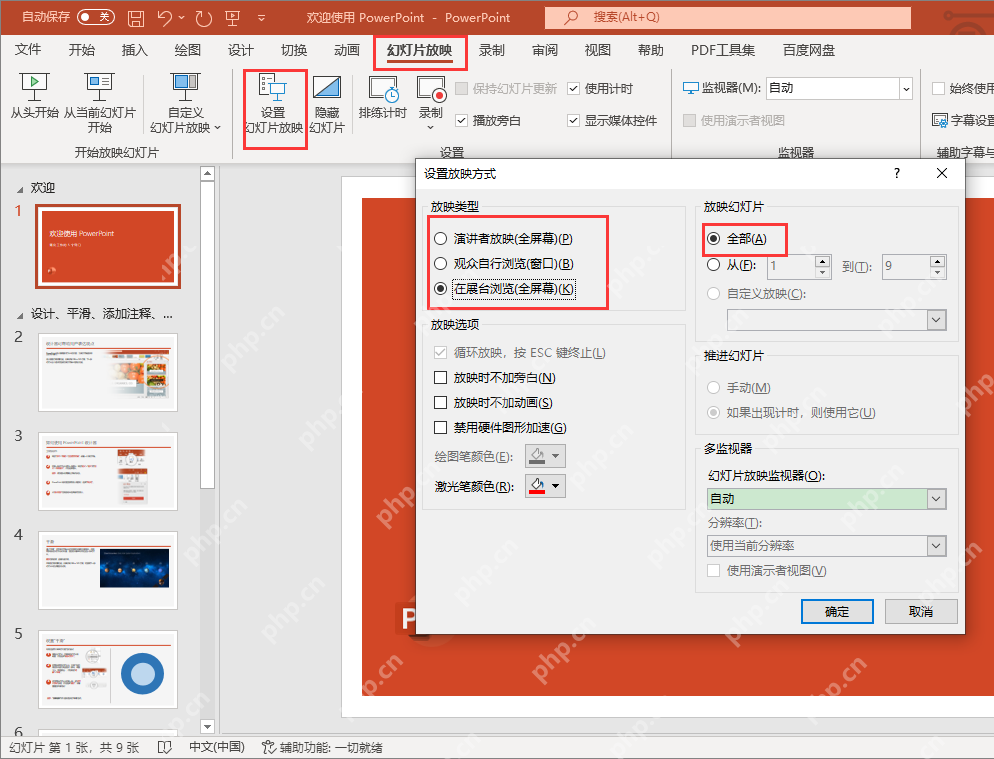994x759 pixels.
Task: Click the Redo icon in title bar
Action: coord(203,18)
